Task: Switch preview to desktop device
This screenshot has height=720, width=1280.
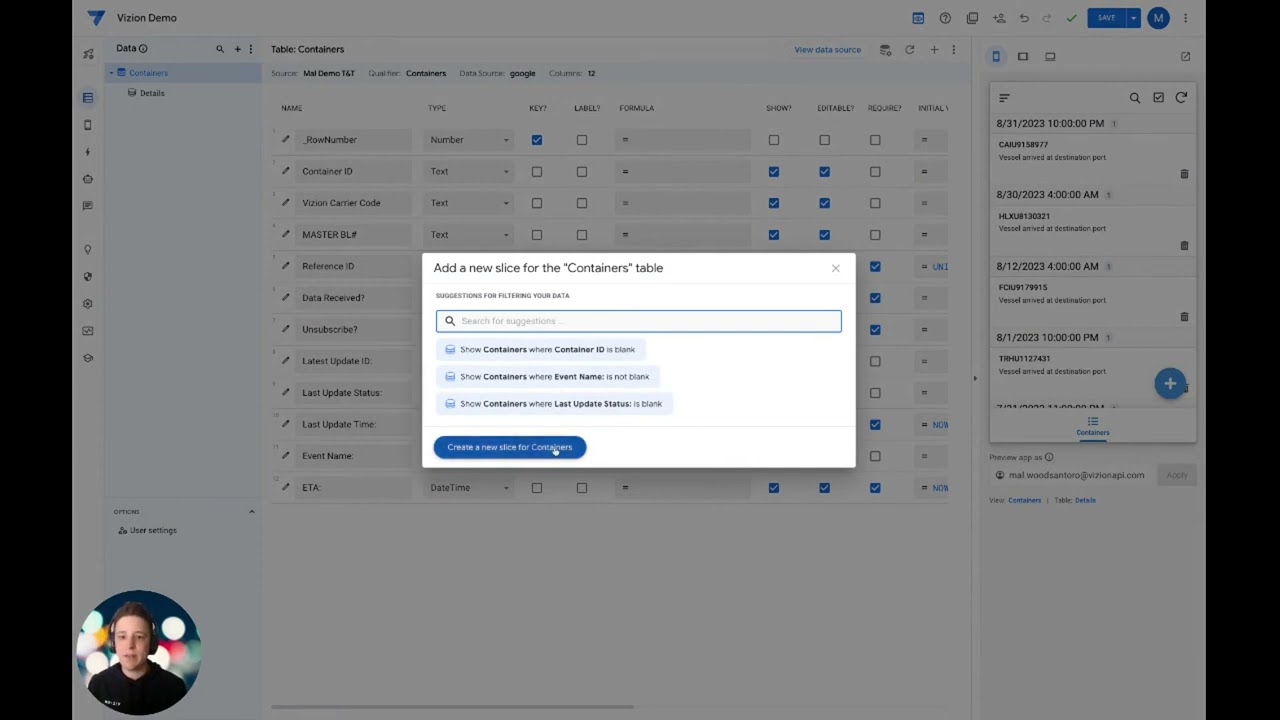Action: tap(1050, 57)
